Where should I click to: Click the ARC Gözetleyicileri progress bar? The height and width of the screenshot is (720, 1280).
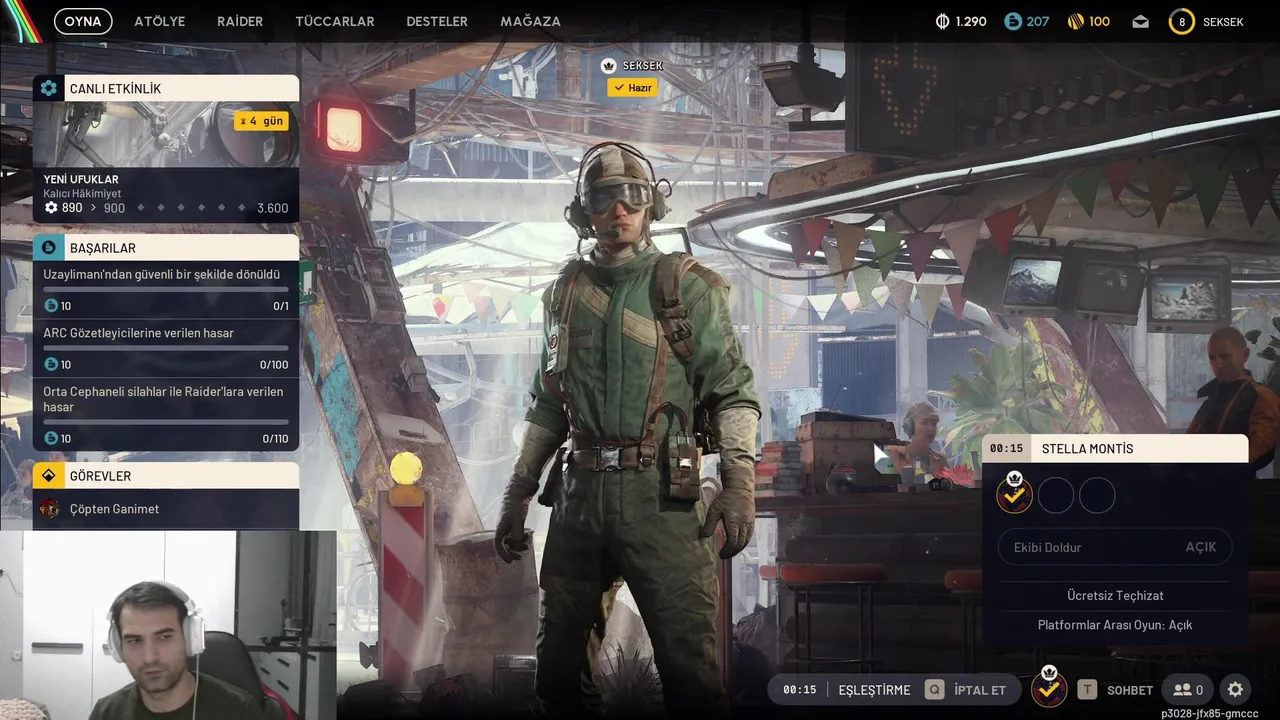(166, 348)
